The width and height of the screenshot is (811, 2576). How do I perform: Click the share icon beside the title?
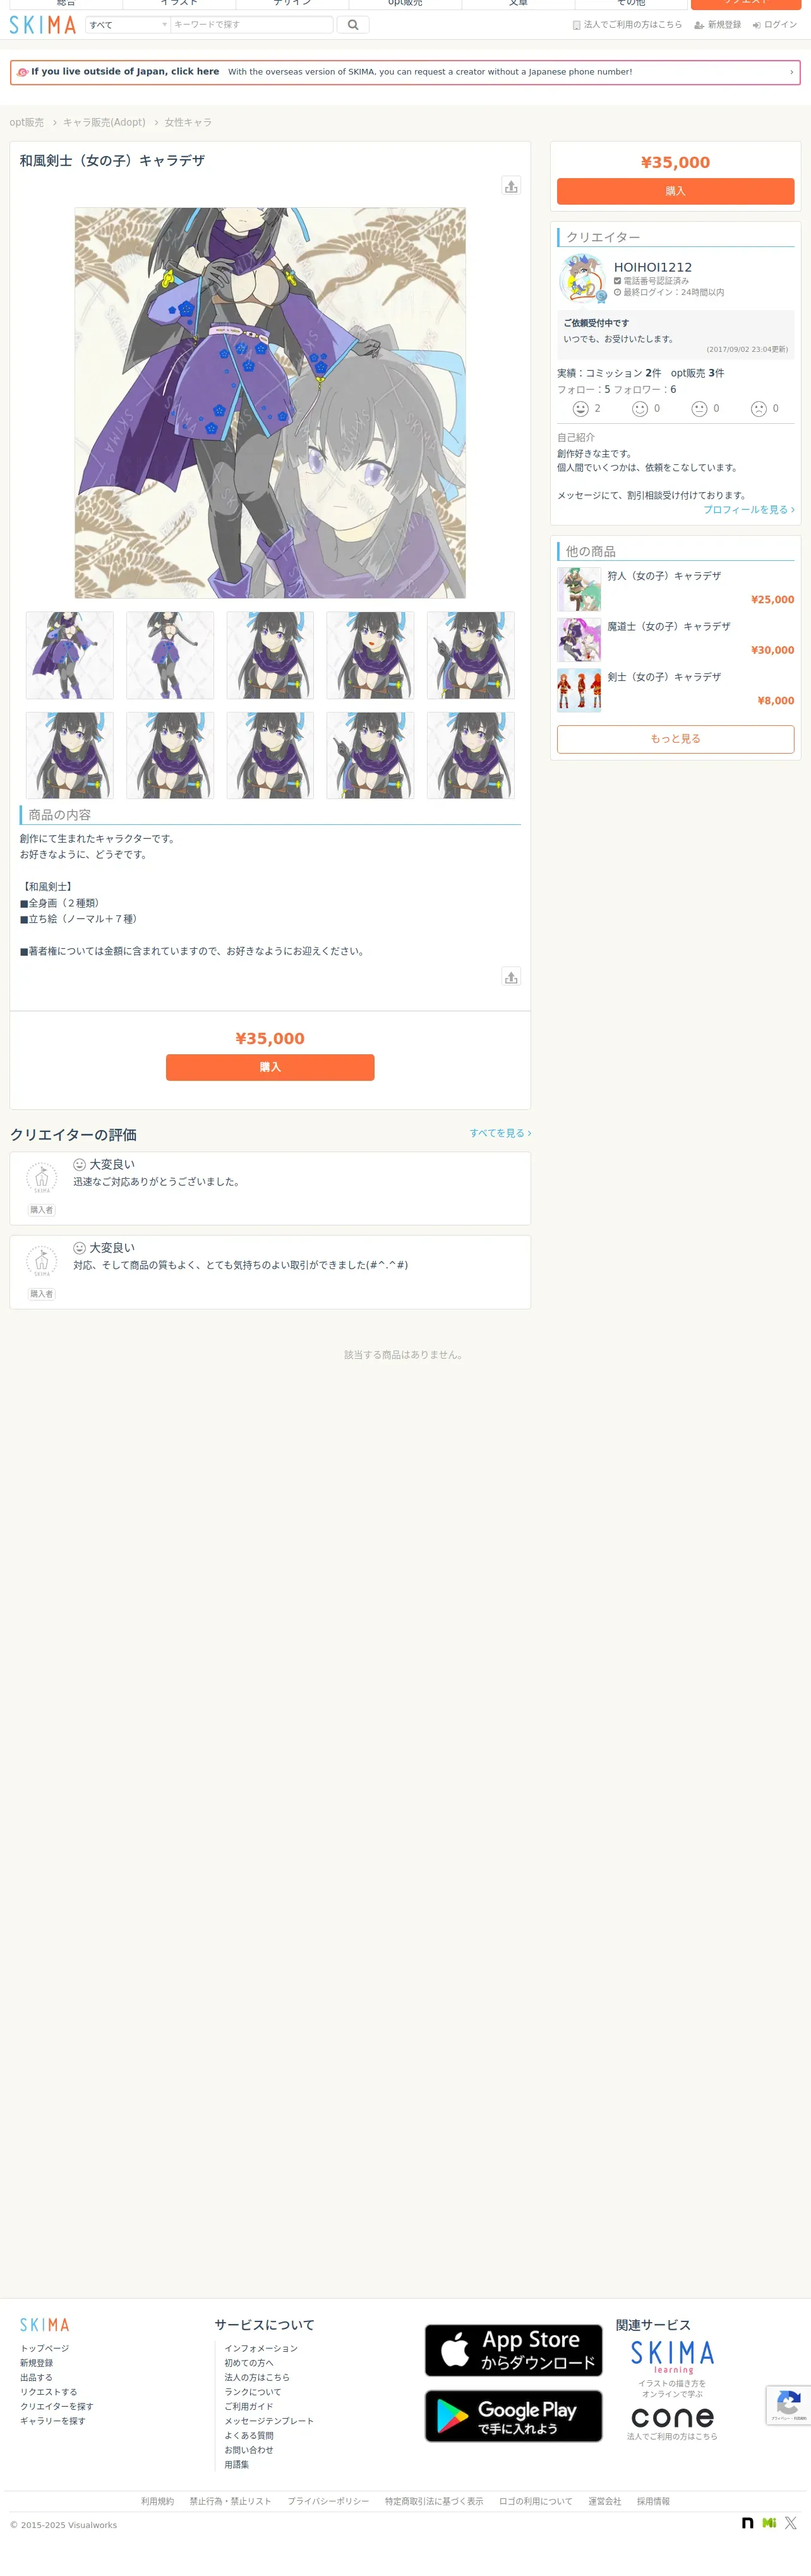(x=511, y=186)
